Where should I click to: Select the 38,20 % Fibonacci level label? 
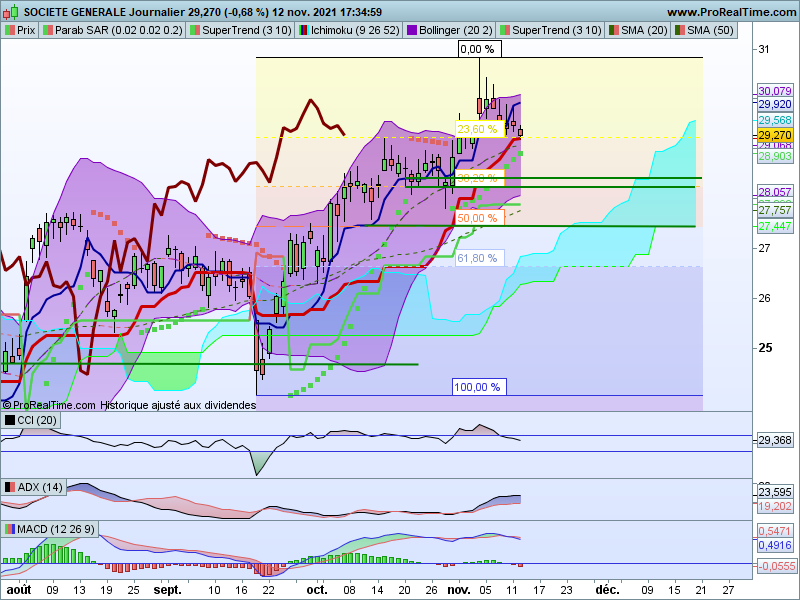pos(478,178)
